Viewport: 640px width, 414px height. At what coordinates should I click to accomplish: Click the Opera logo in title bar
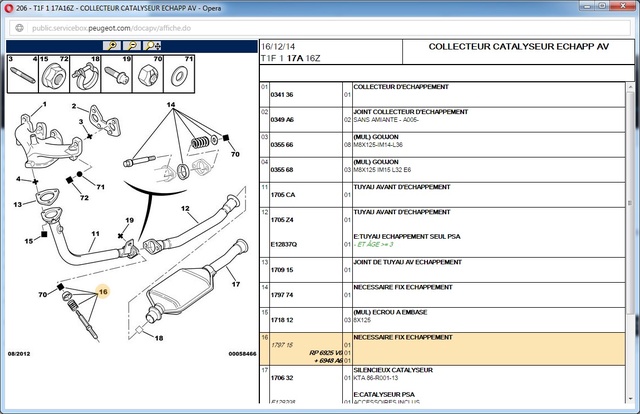(x=9, y=8)
